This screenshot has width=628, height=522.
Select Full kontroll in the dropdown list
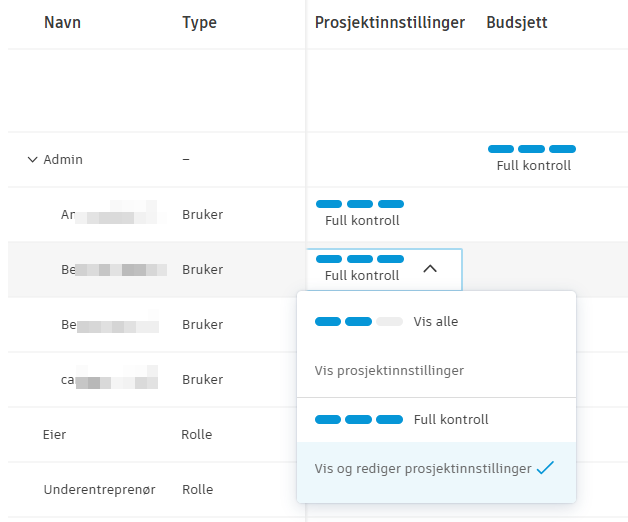(x=450, y=419)
